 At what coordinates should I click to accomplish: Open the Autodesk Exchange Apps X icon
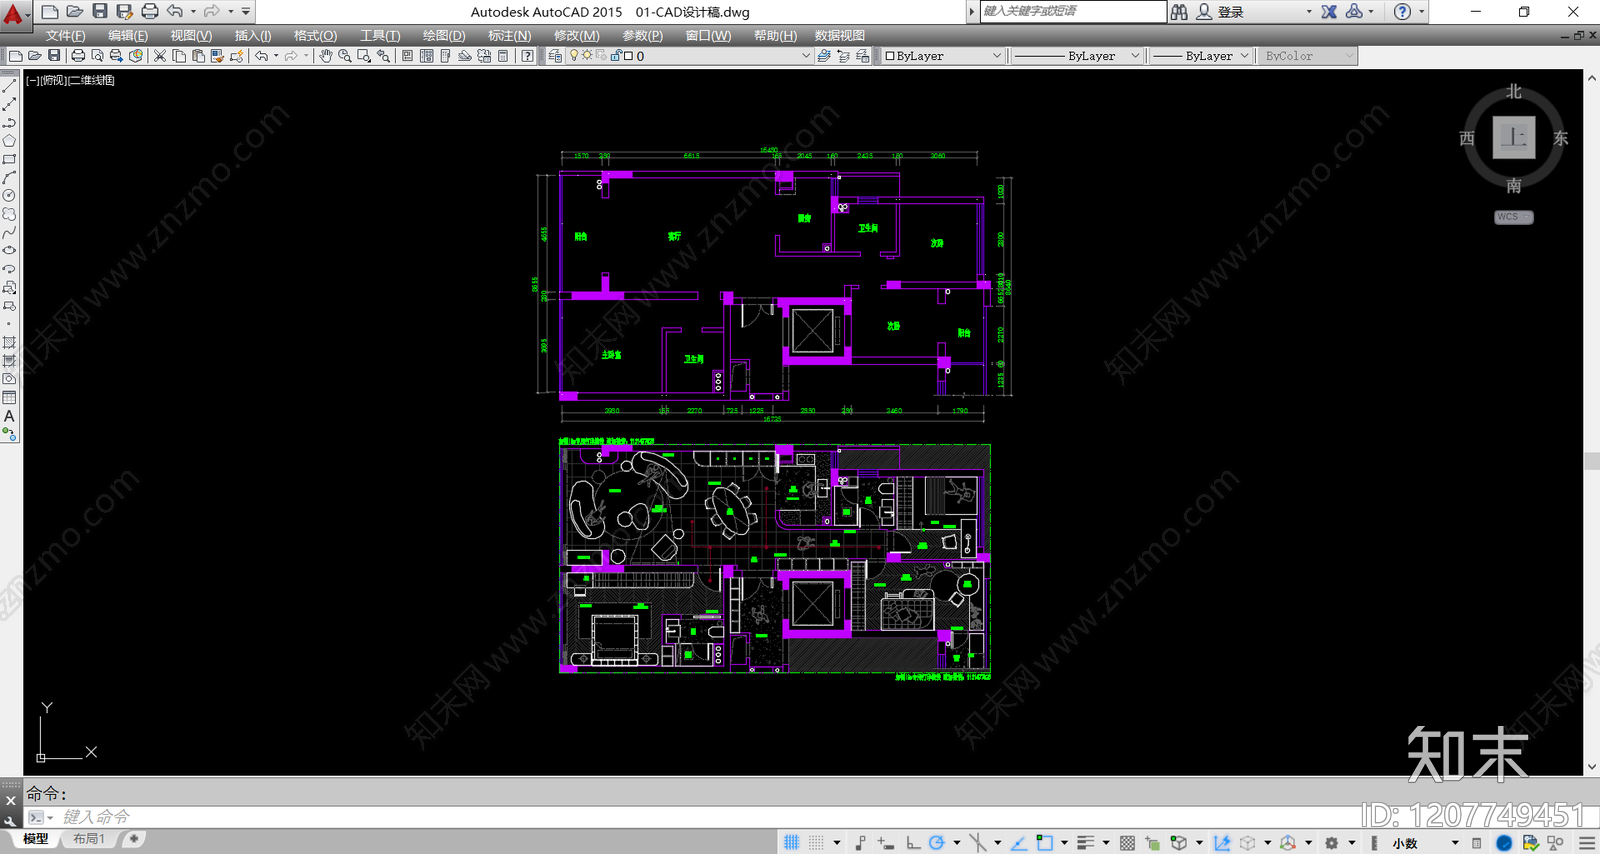1329,12
